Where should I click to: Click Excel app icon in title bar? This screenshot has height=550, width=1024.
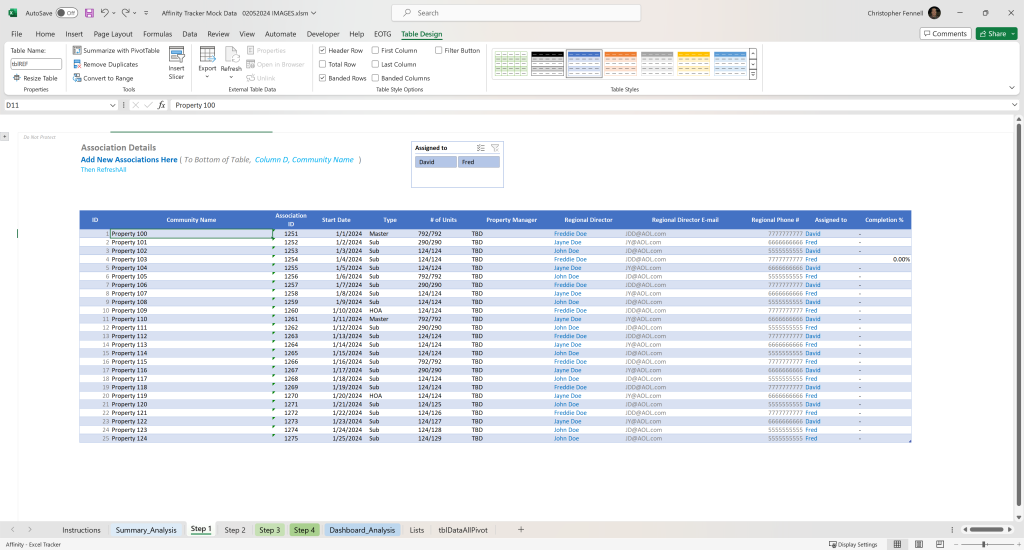[12, 13]
